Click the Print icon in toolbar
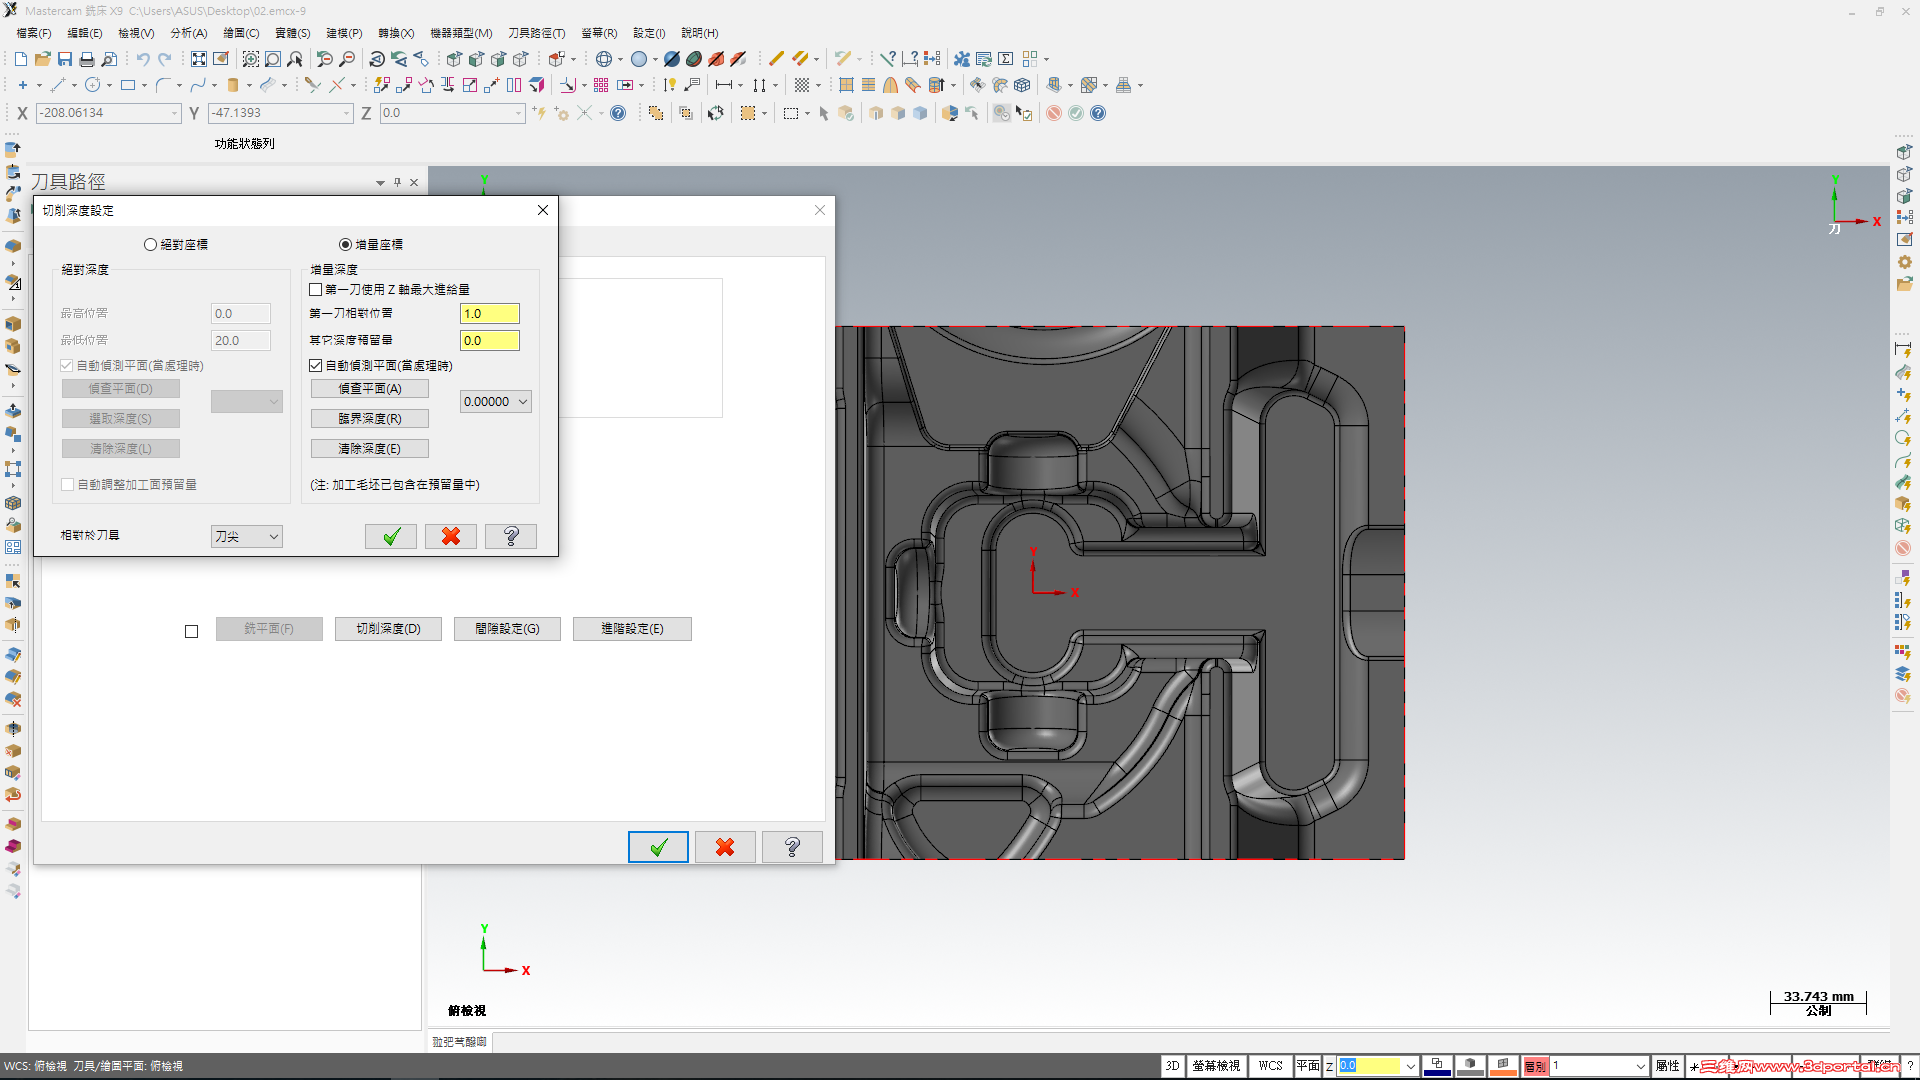The width and height of the screenshot is (1920, 1080). 87,59
